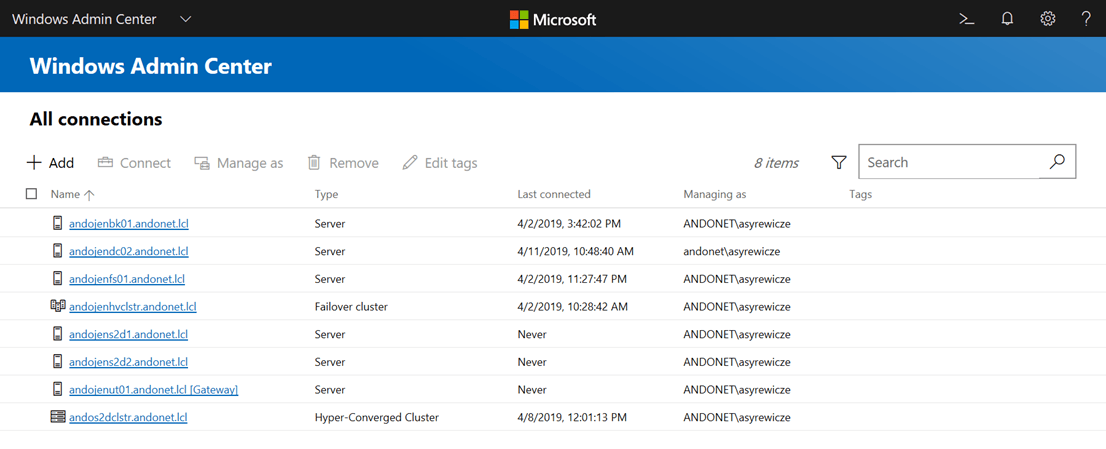
Task: Click the '4/2/2019, 3:42:02 PM' cell
Action: point(571,224)
